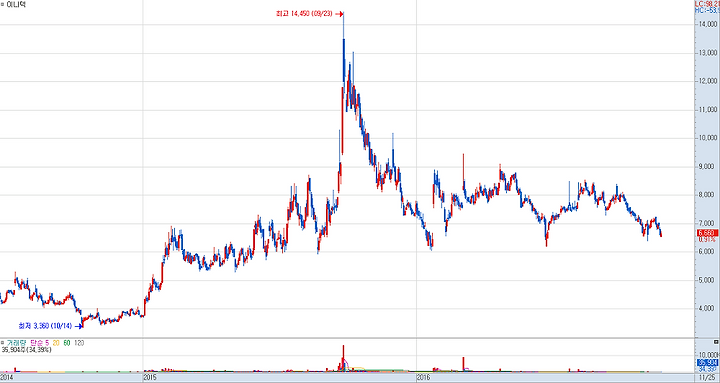This screenshot has width=720, height=383.
Task: Select the 20 moving average label
Action: (56, 343)
